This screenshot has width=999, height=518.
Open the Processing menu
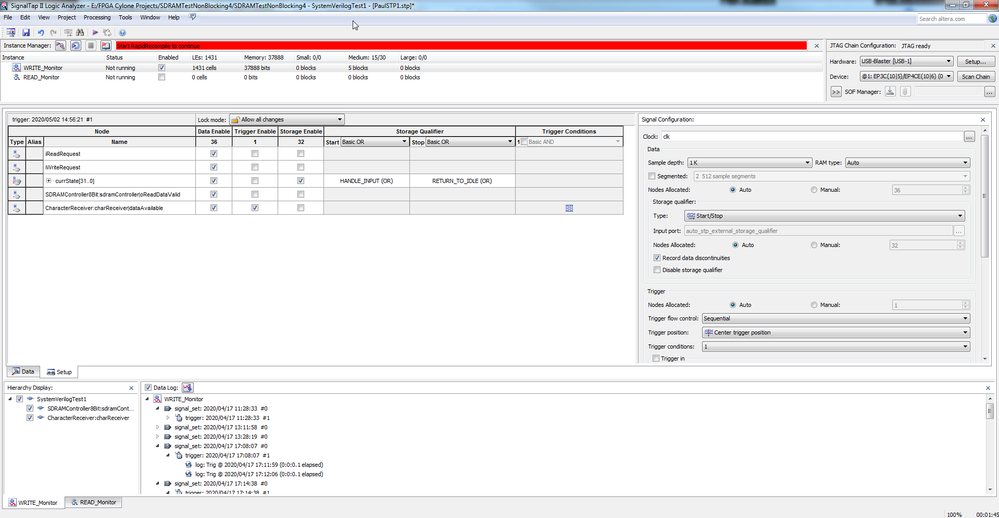[x=97, y=17]
